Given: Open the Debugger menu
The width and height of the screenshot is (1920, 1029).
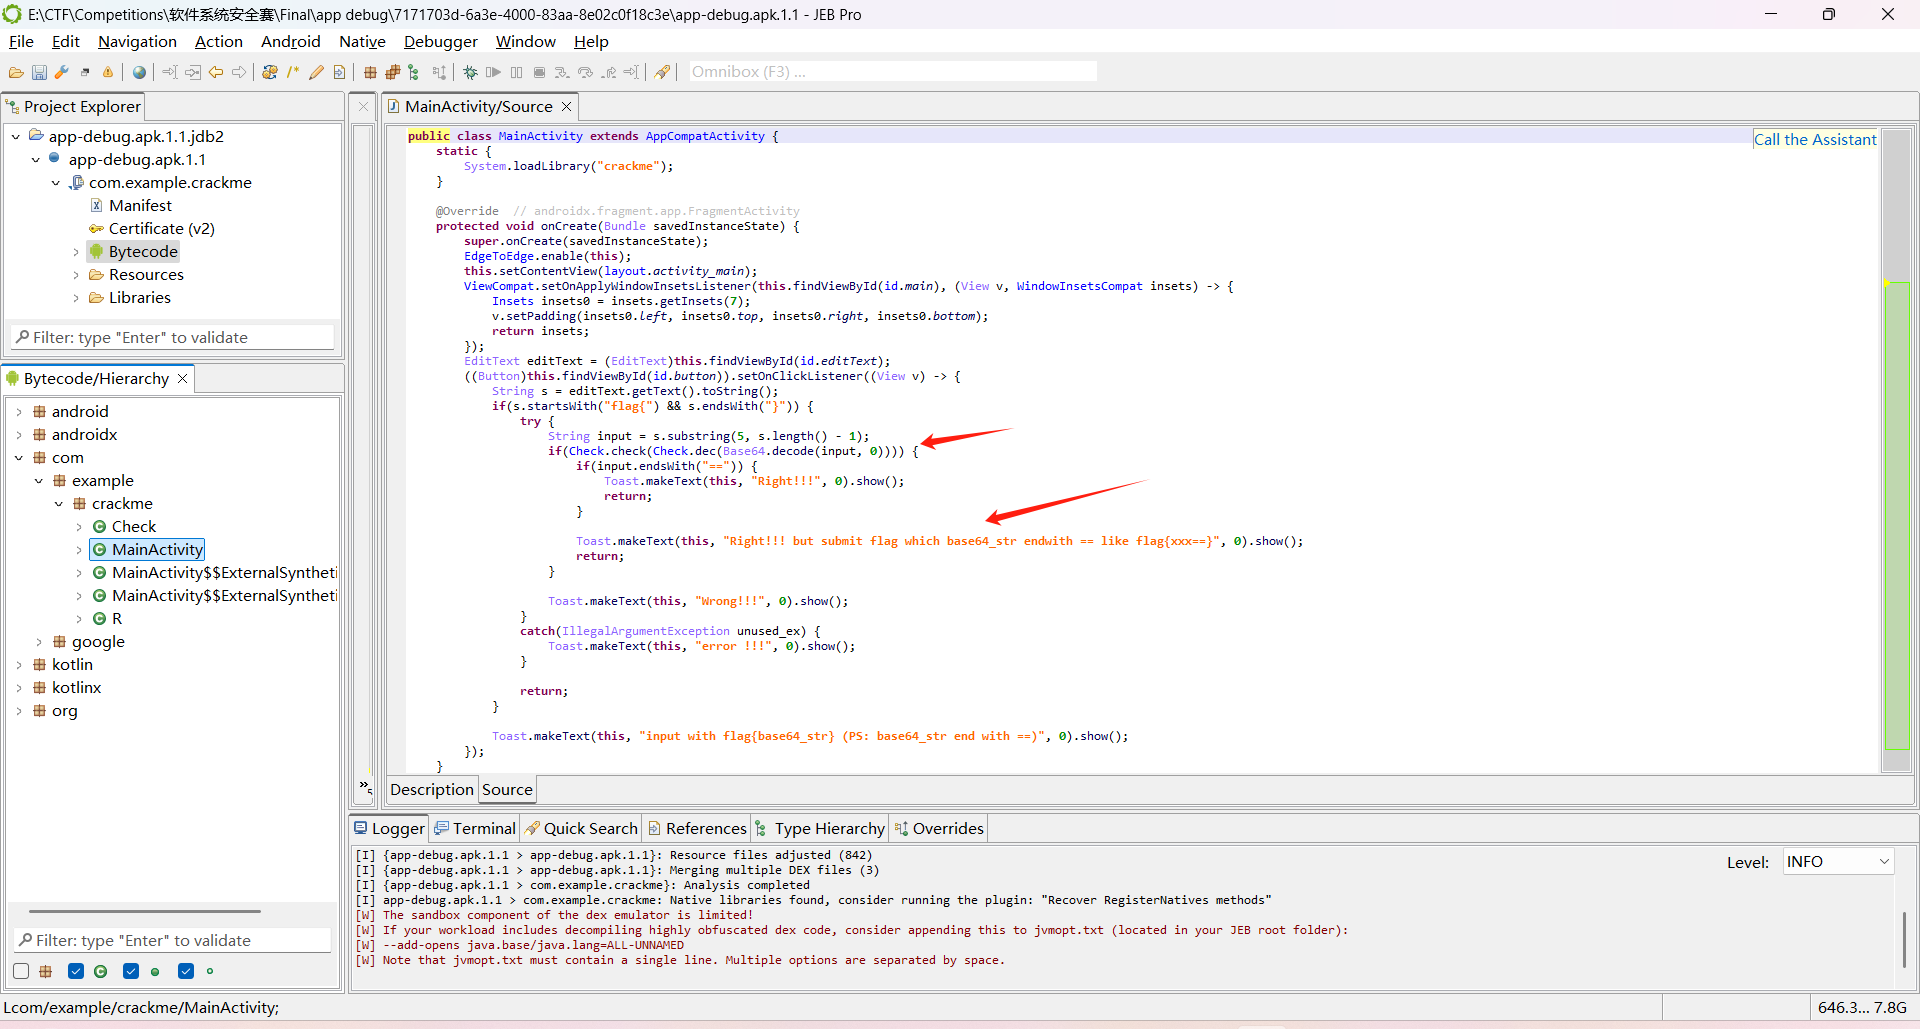Looking at the screenshot, I should tap(440, 42).
